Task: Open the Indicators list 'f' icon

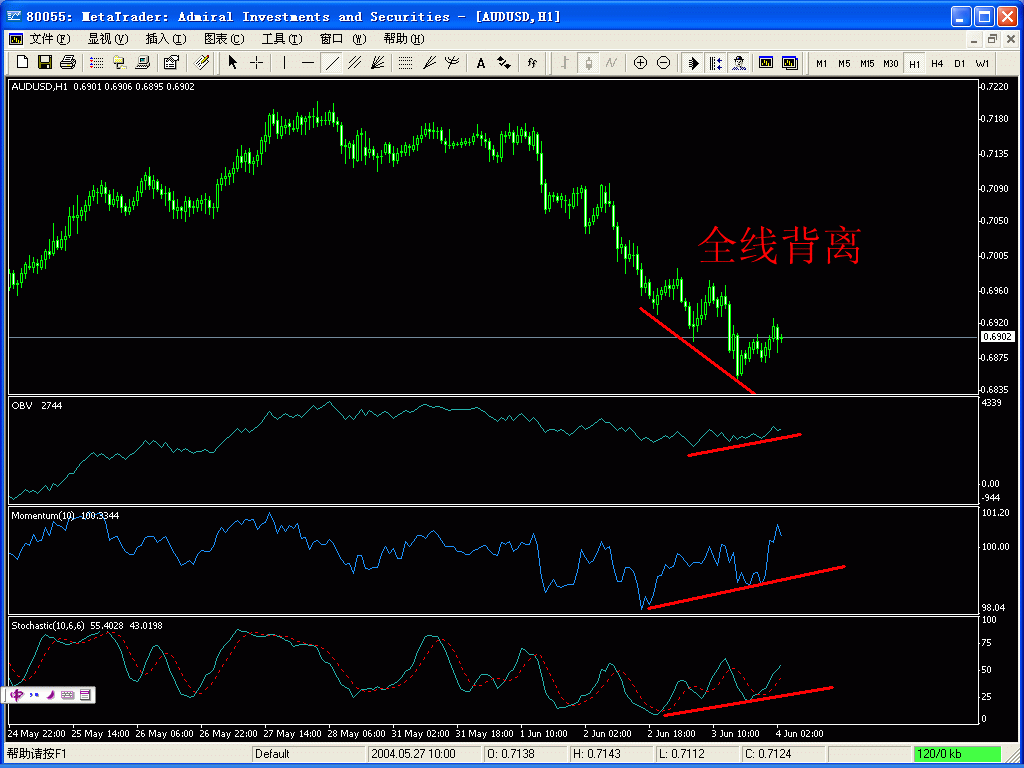Action: tap(532, 63)
